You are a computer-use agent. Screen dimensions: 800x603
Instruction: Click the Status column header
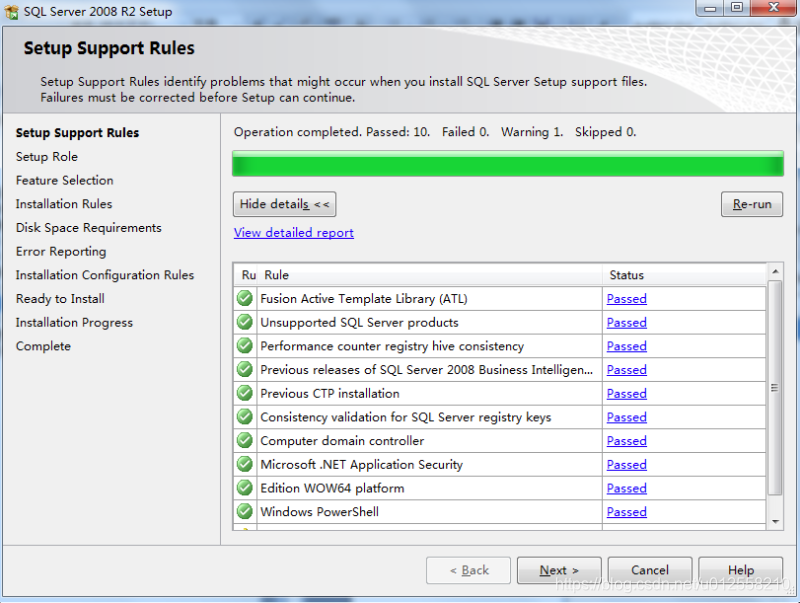pyautogui.click(x=684, y=275)
